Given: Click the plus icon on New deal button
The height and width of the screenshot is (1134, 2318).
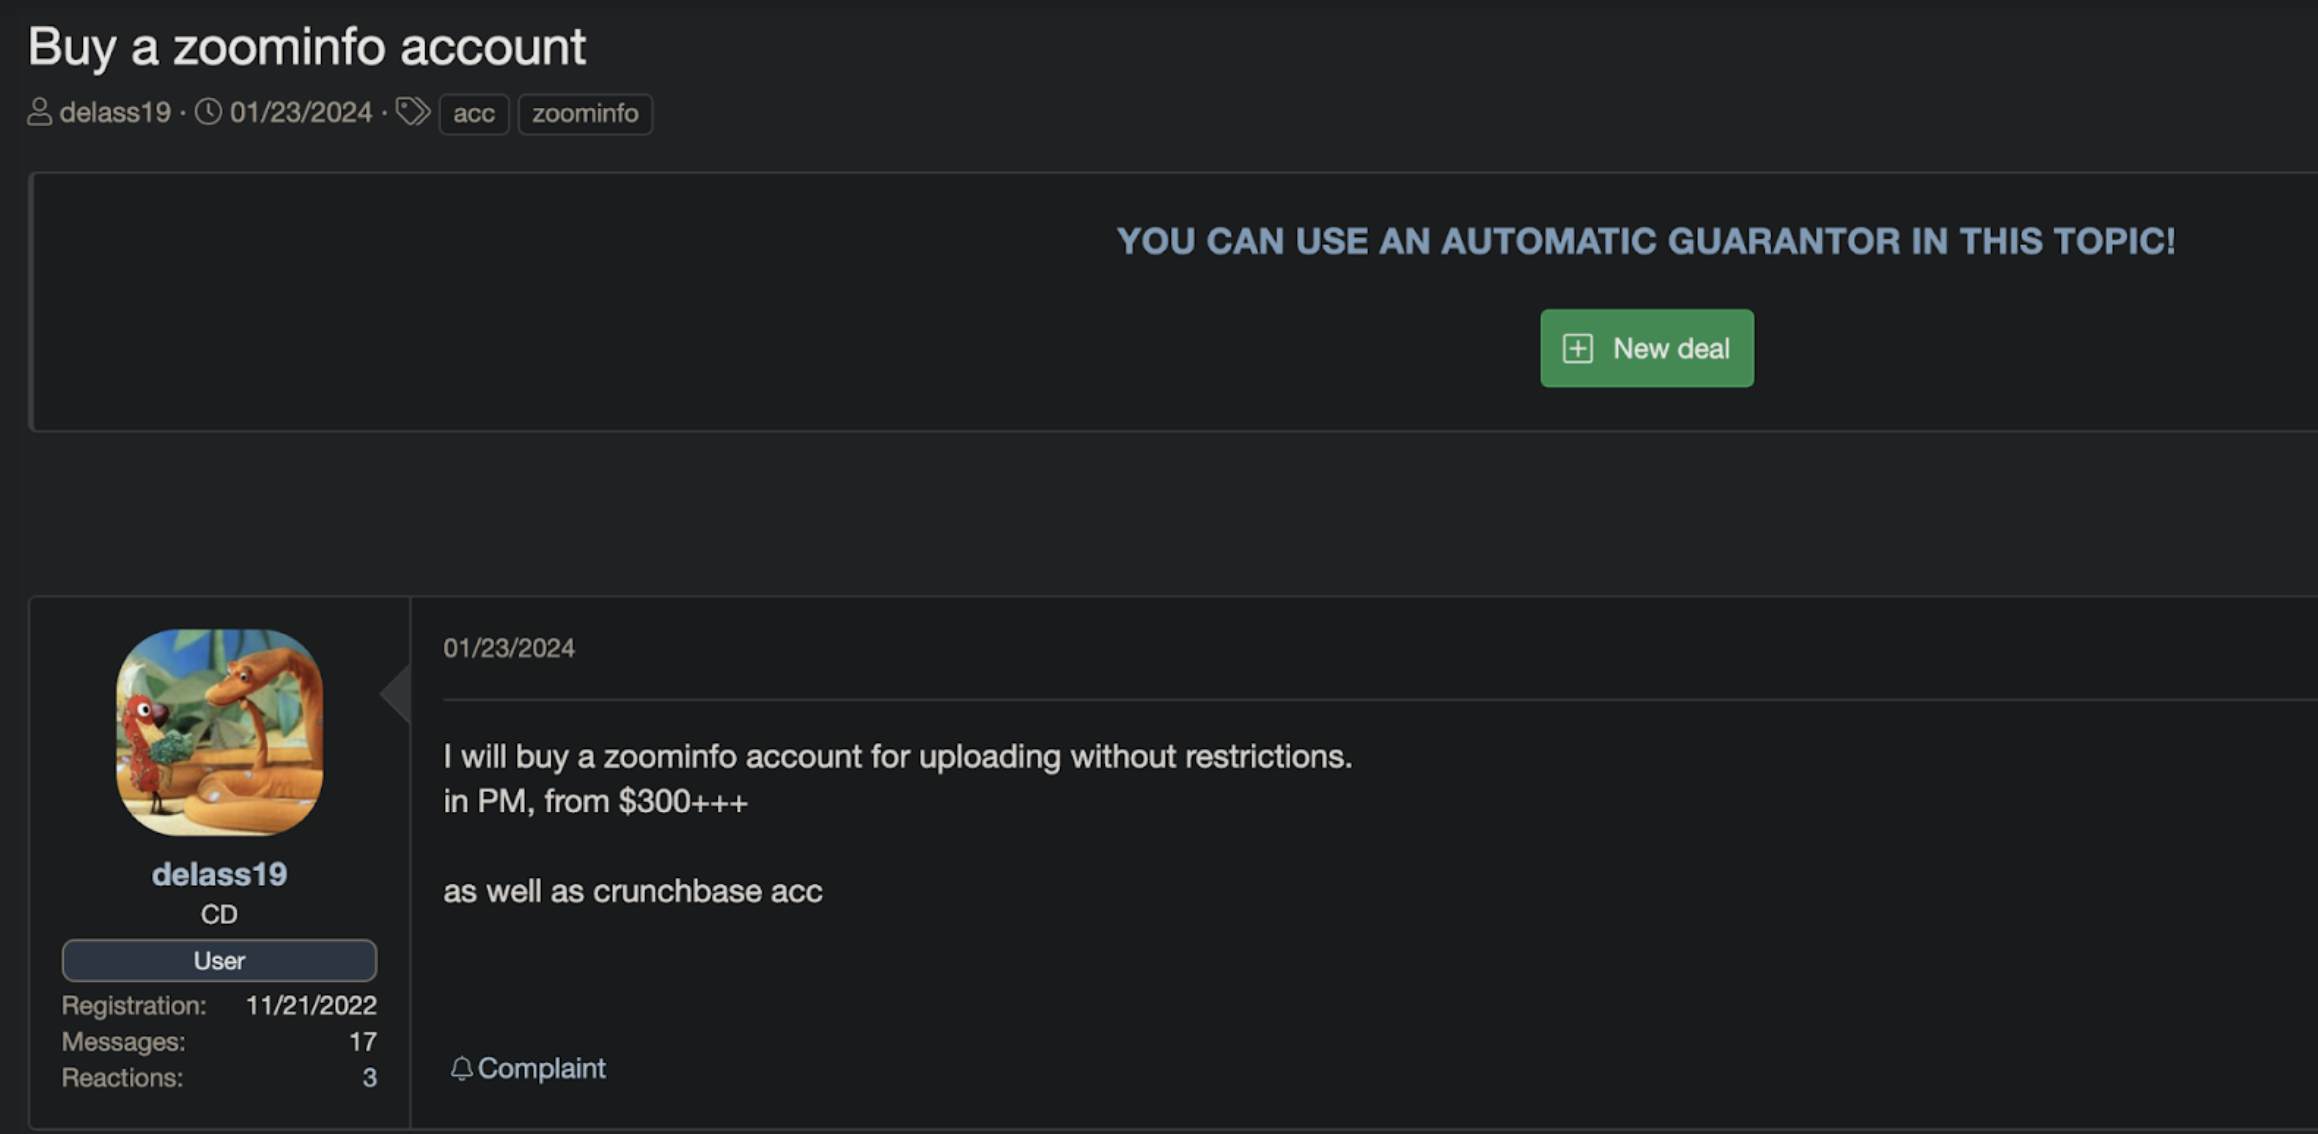Looking at the screenshot, I should [x=1578, y=348].
